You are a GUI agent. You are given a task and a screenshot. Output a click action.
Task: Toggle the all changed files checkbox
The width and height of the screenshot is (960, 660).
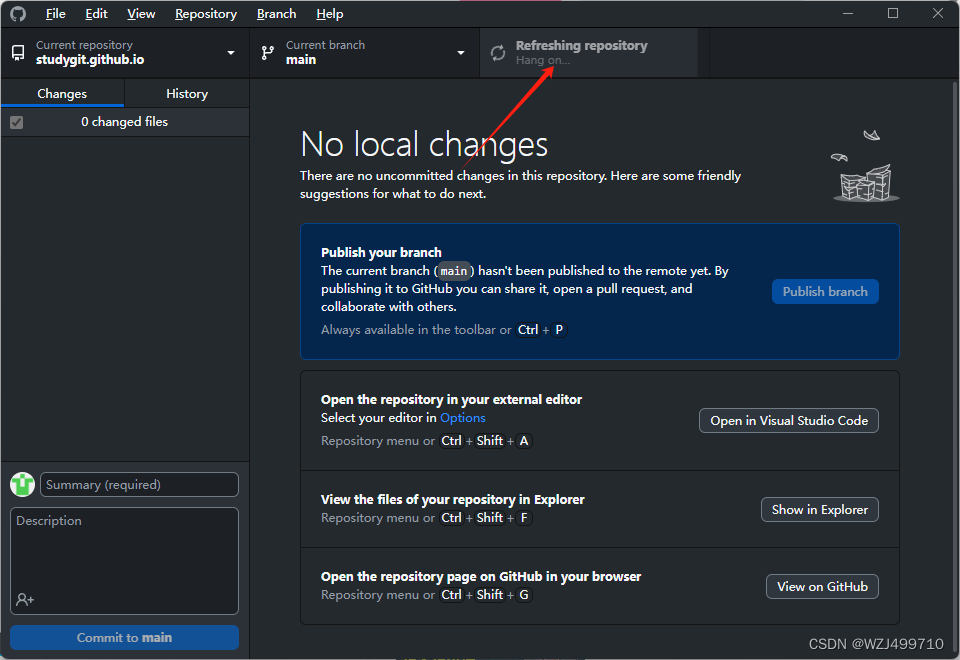[x=17, y=122]
